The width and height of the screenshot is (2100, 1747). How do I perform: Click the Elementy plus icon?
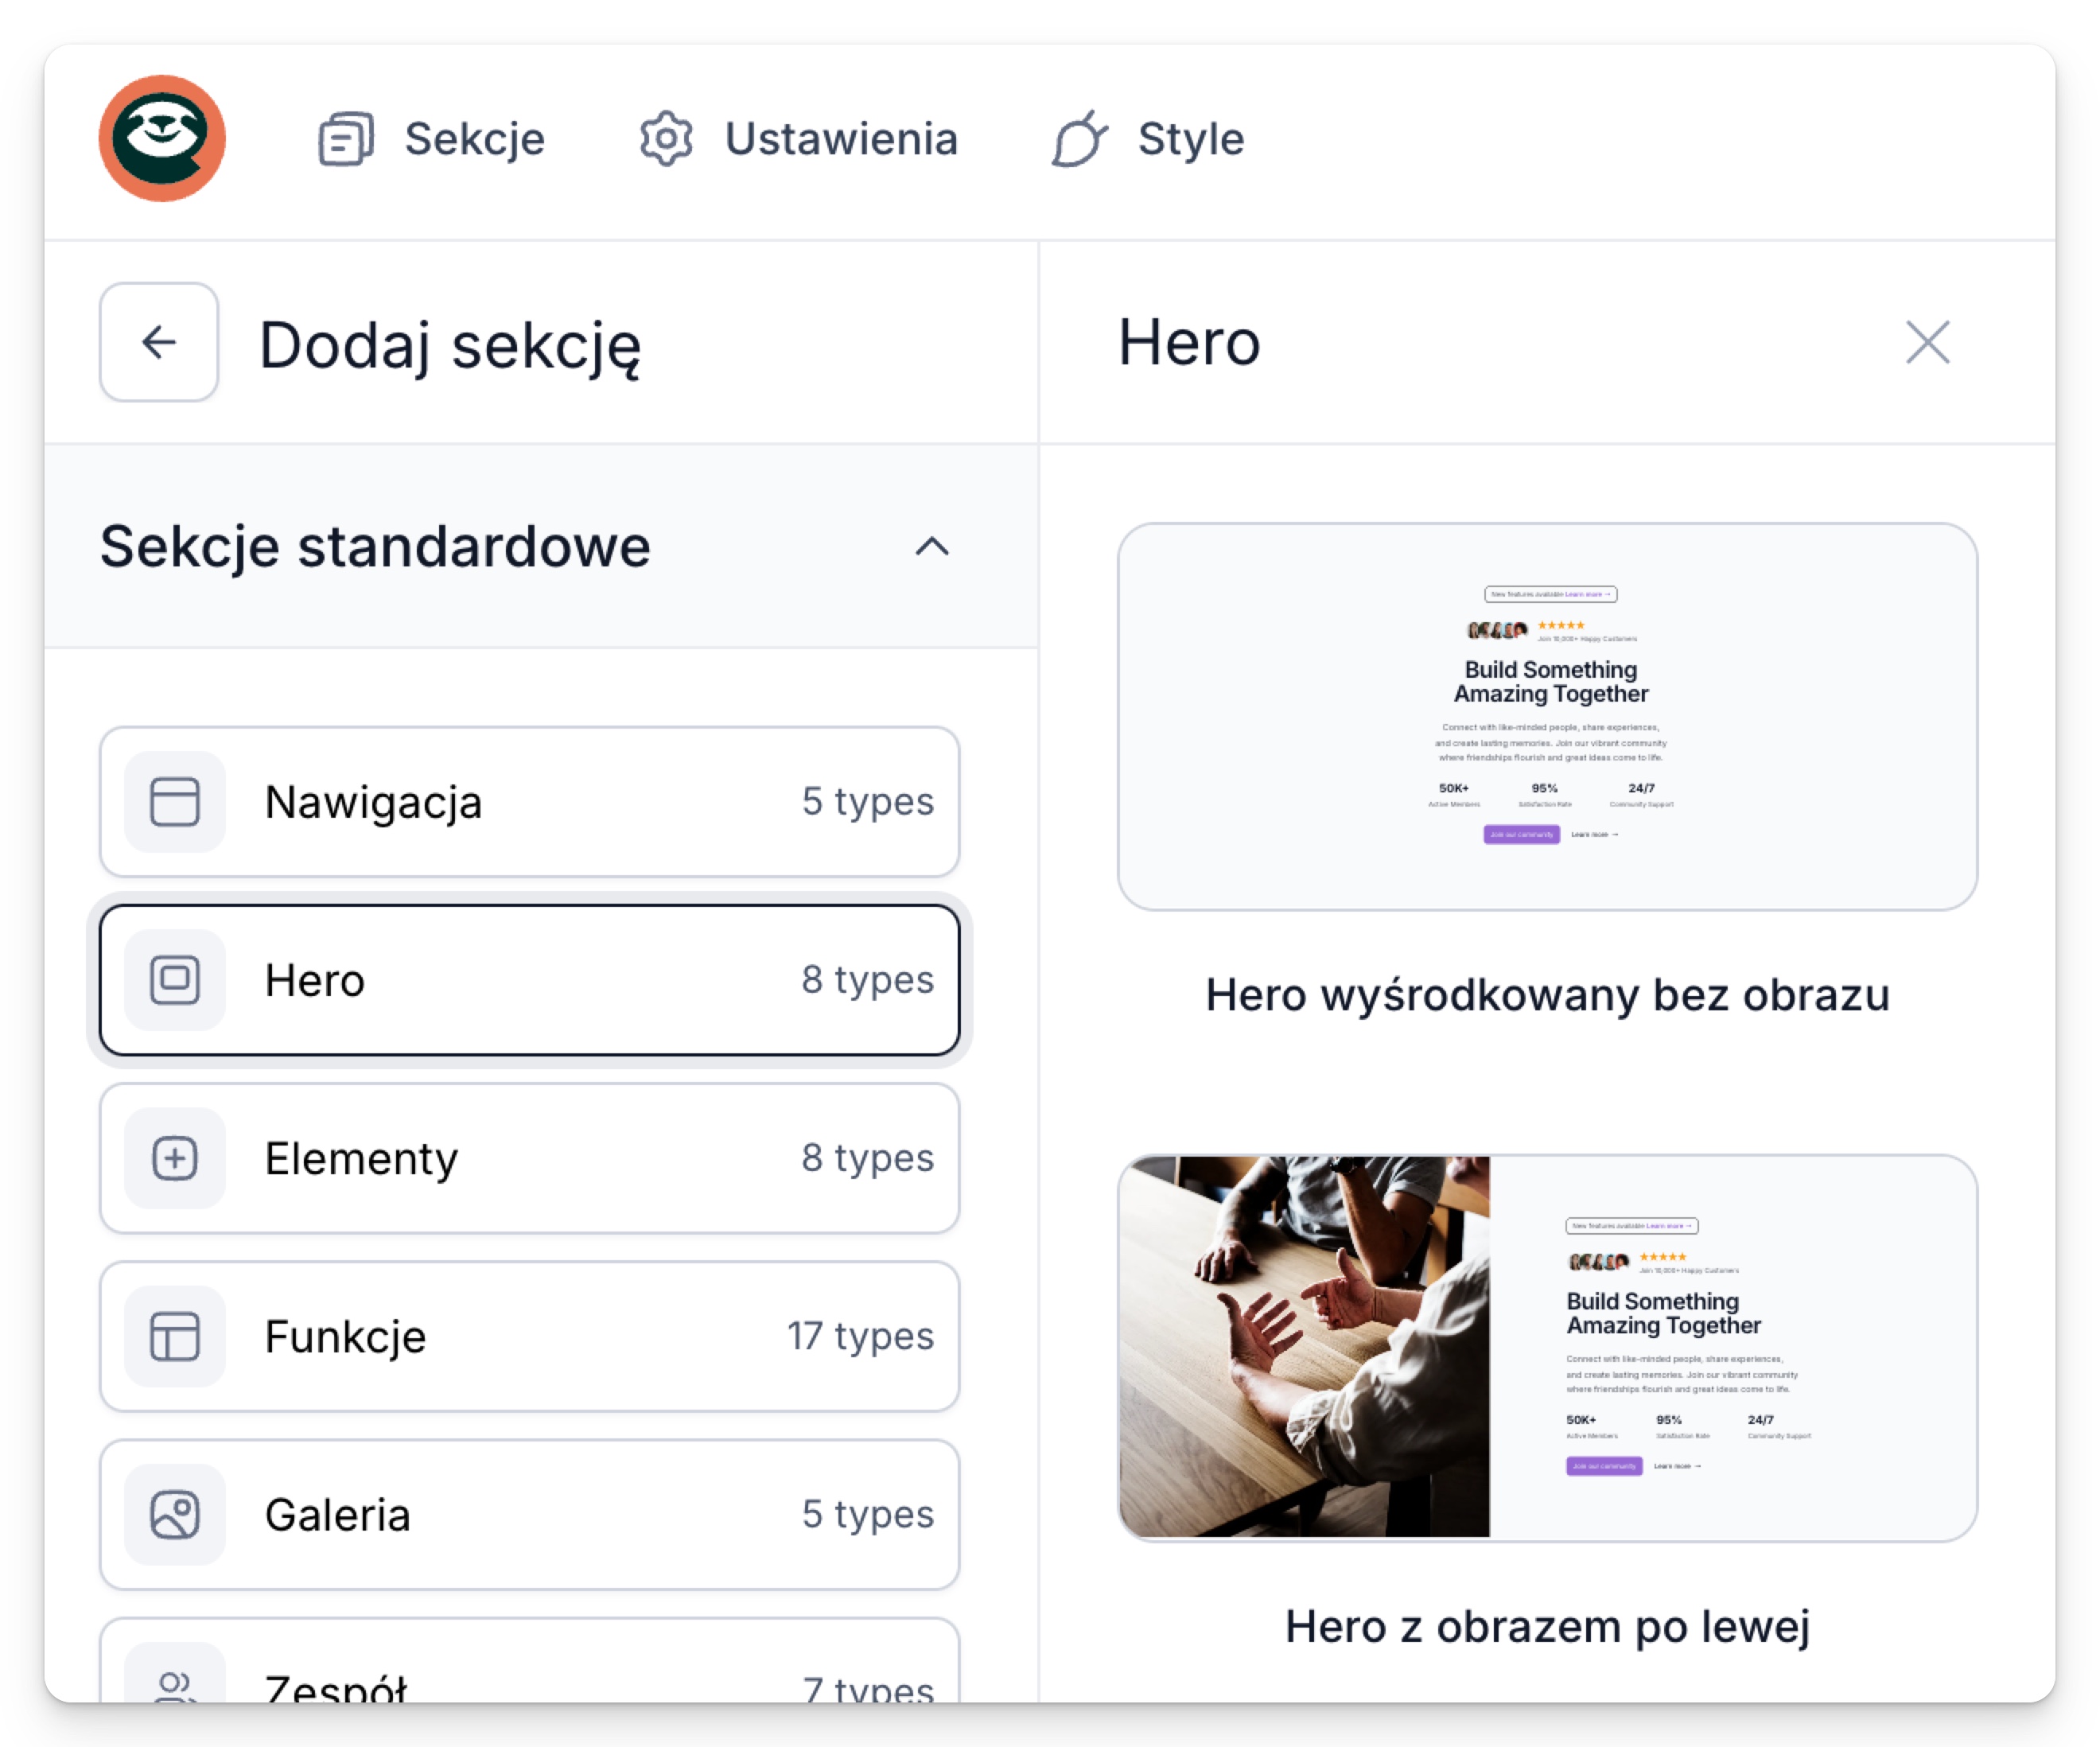(175, 1158)
